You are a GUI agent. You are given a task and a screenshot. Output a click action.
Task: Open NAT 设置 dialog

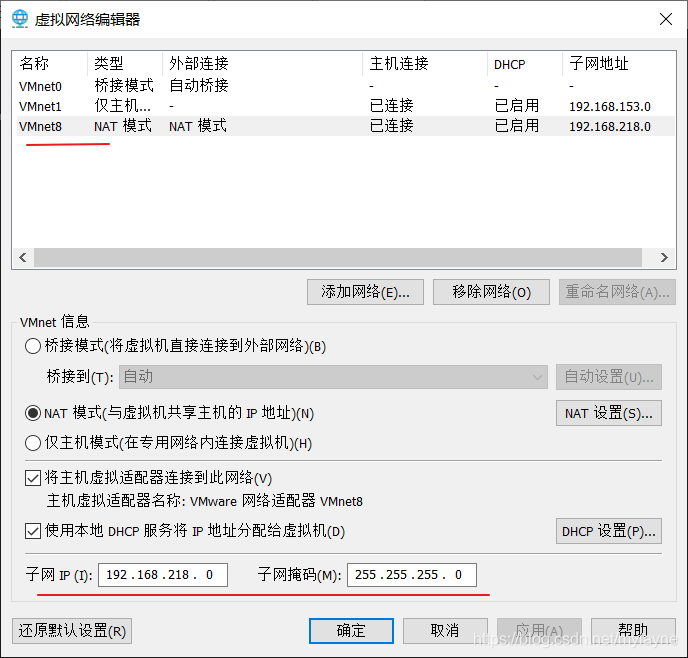point(608,413)
